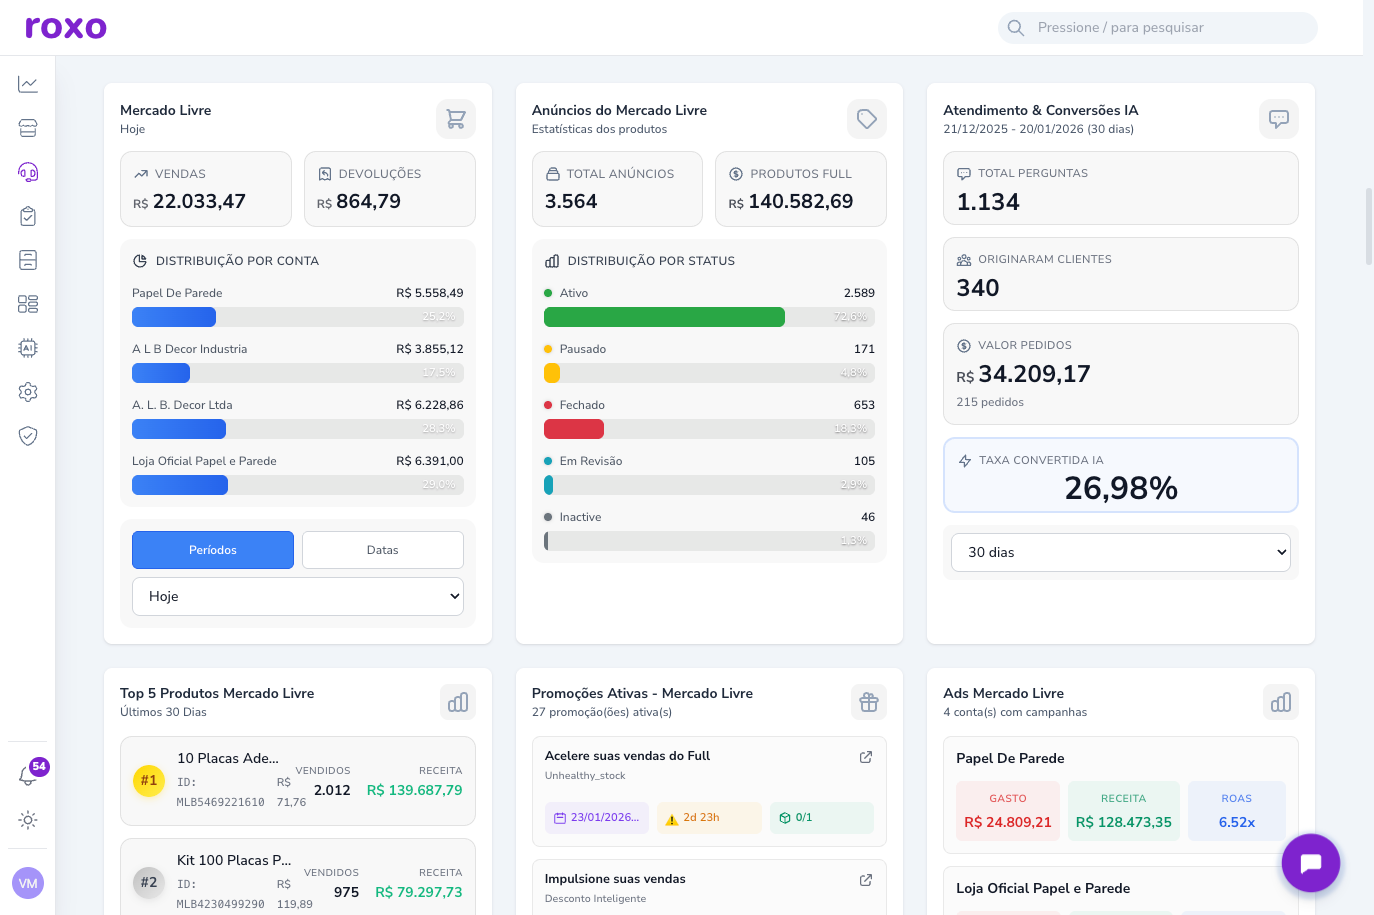Select the Períodos tab
1374x915 pixels.
pos(213,550)
